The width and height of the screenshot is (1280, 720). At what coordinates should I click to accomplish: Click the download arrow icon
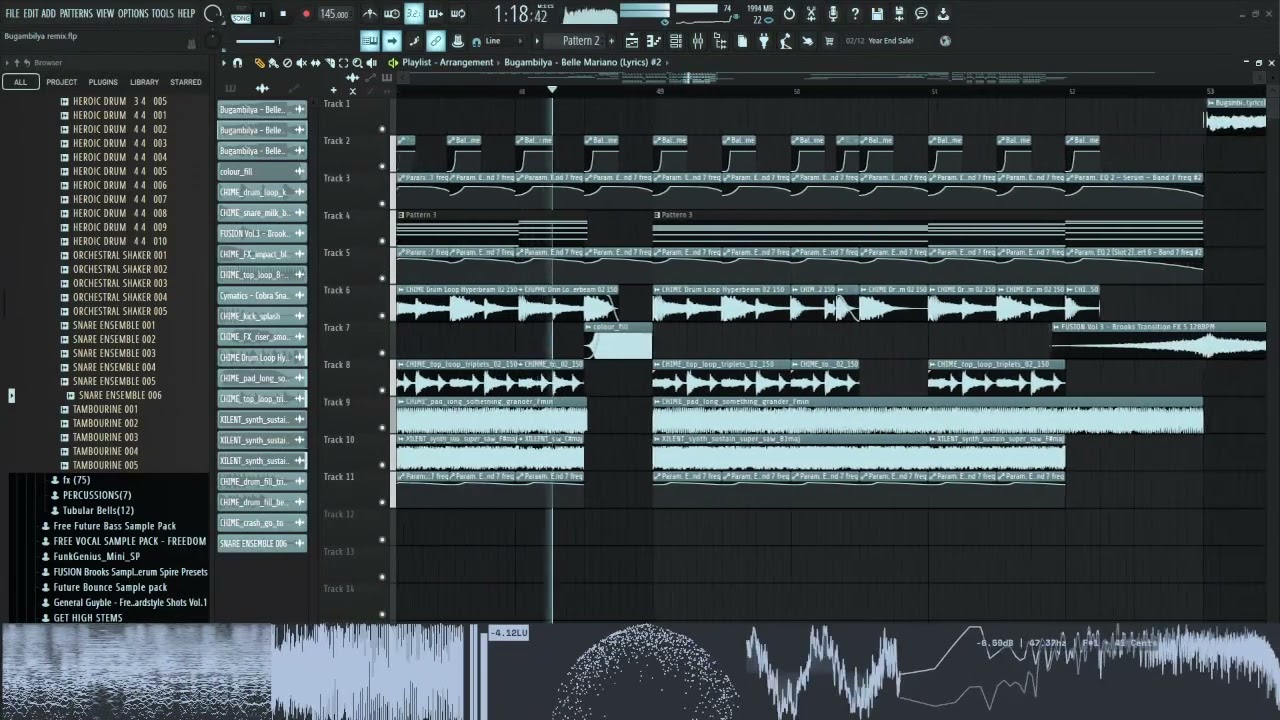[x=943, y=14]
